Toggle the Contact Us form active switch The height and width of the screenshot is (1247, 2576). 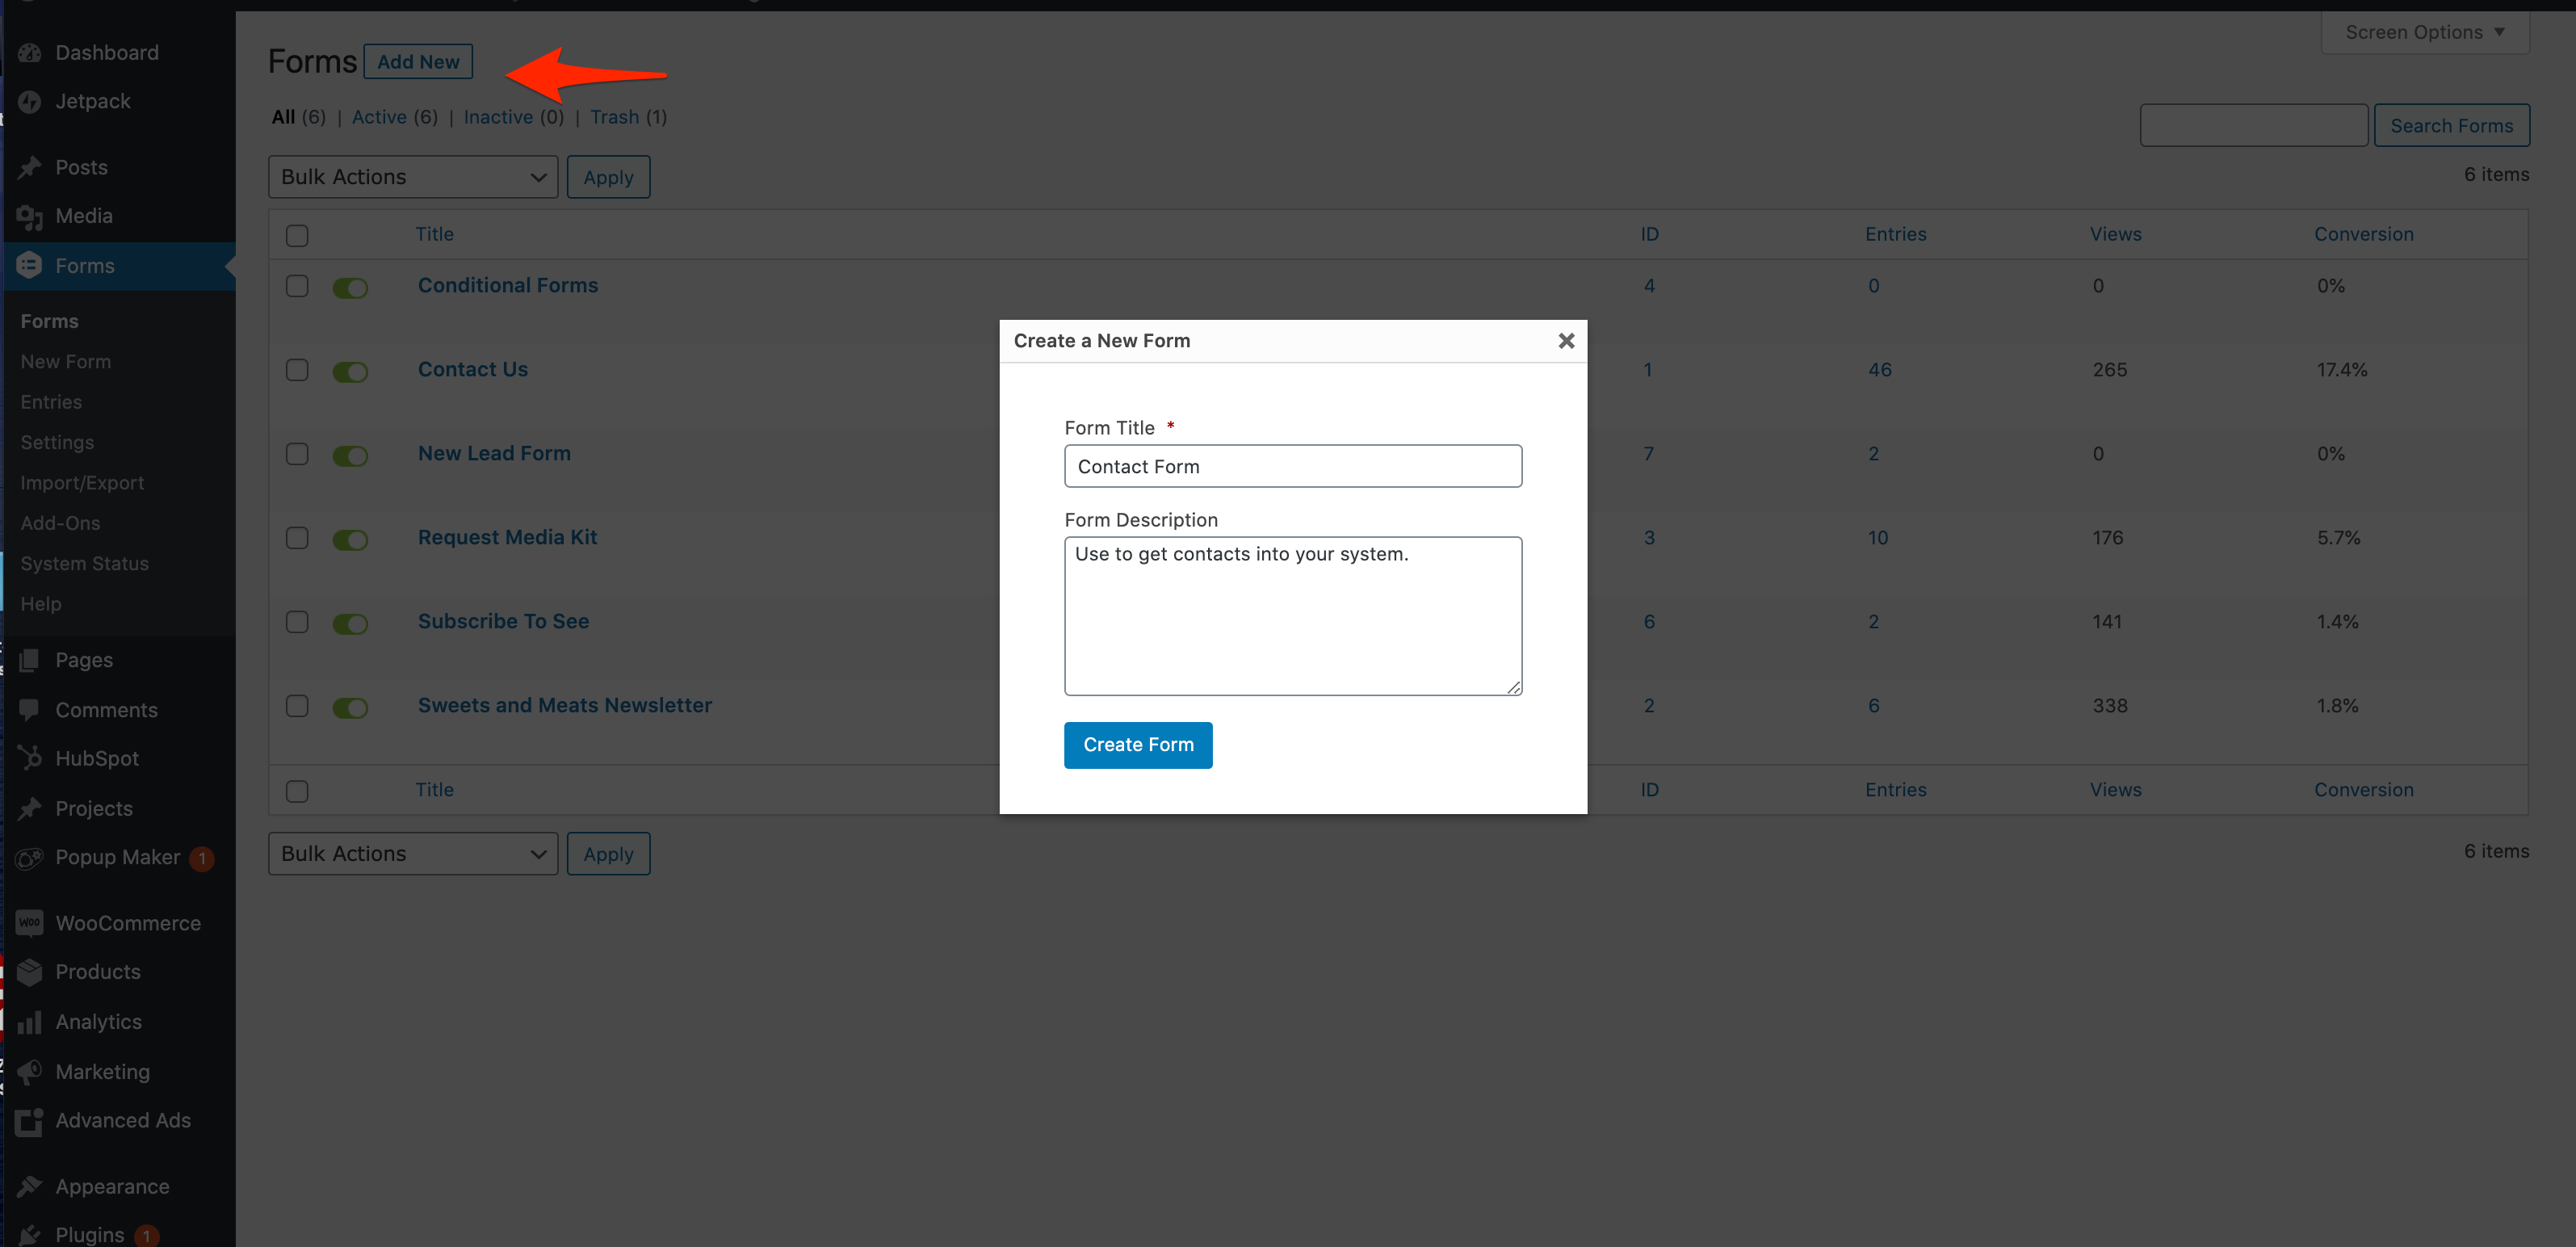click(350, 372)
